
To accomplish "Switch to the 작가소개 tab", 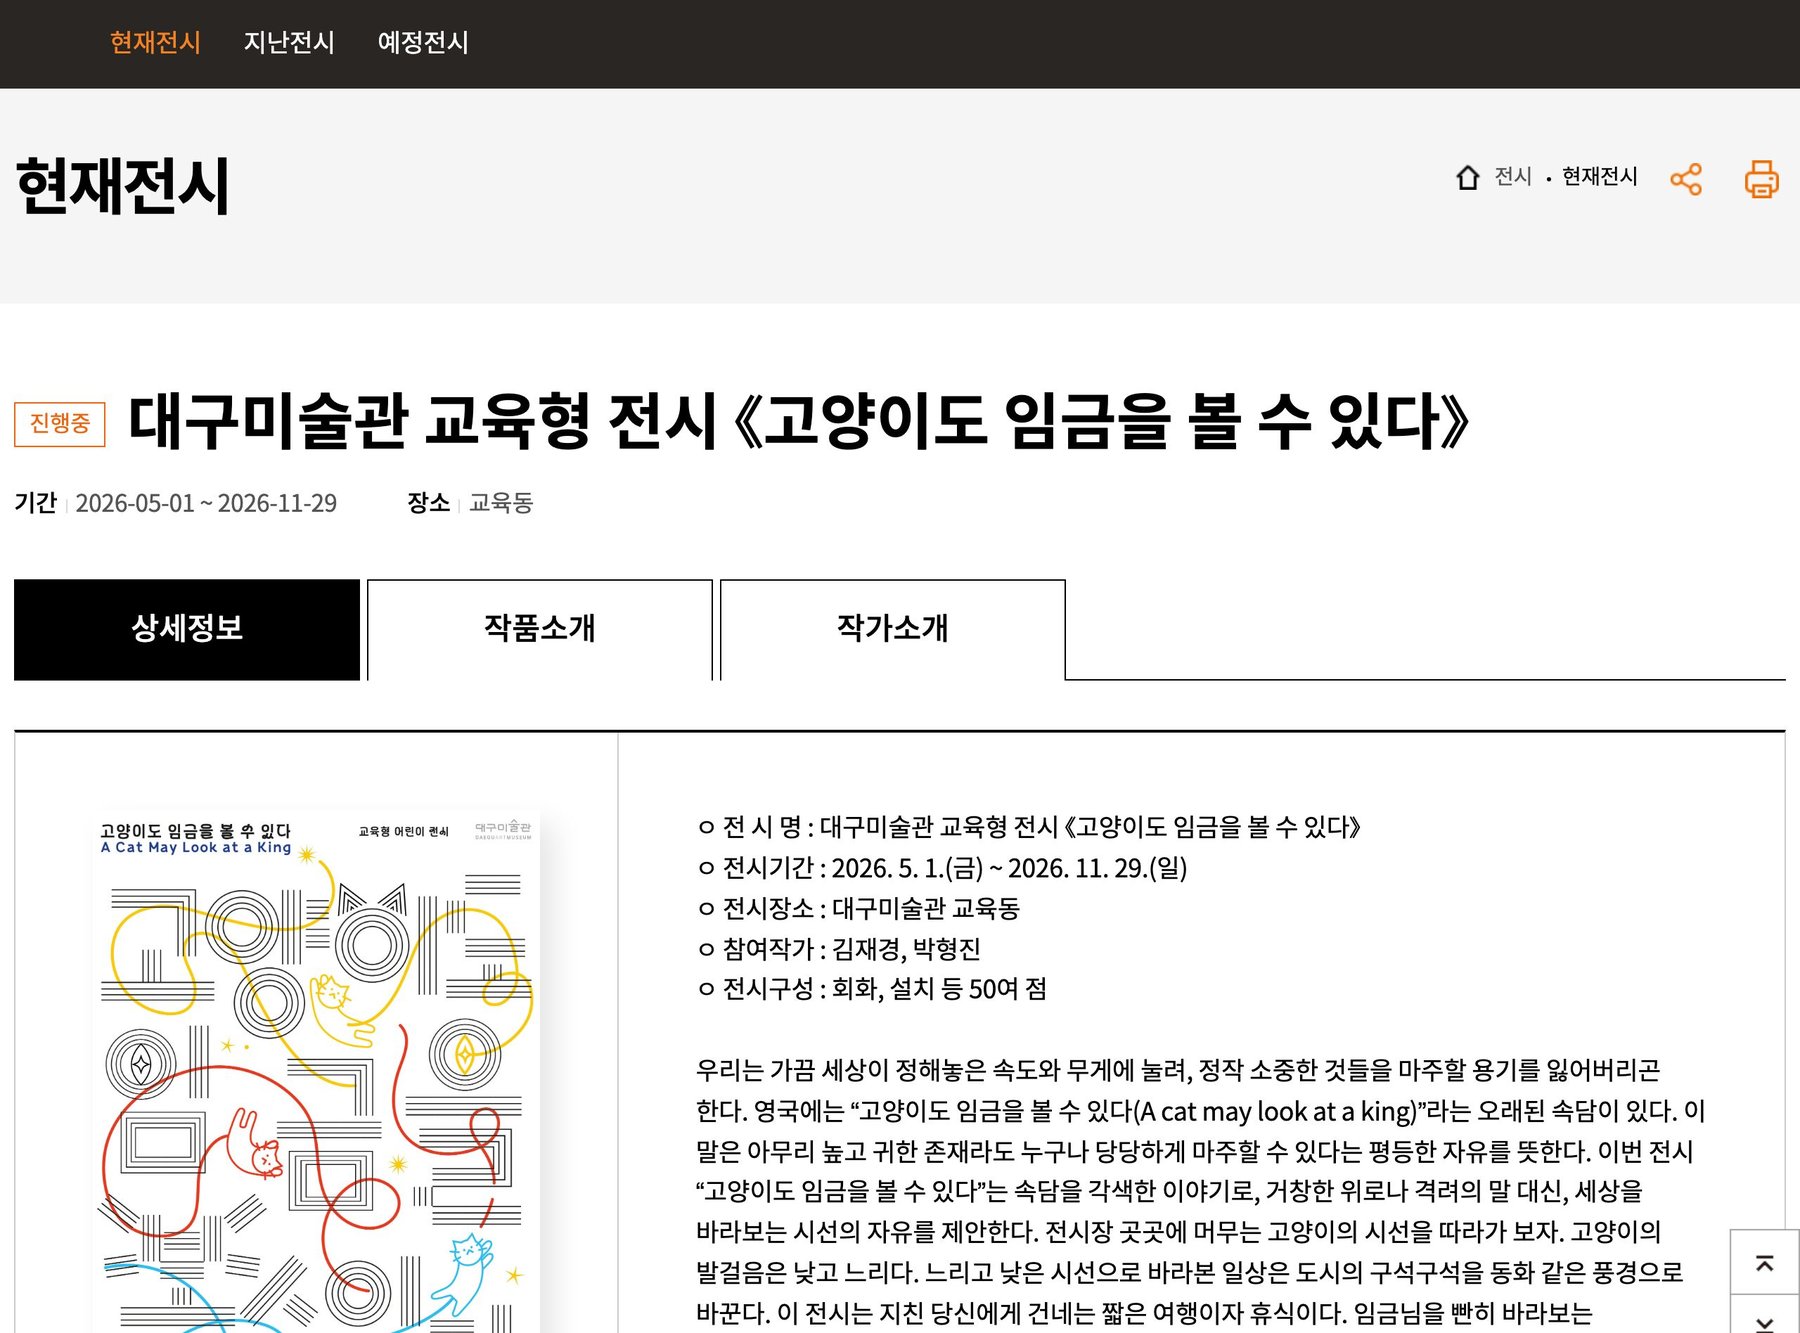I will tap(893, 629).
